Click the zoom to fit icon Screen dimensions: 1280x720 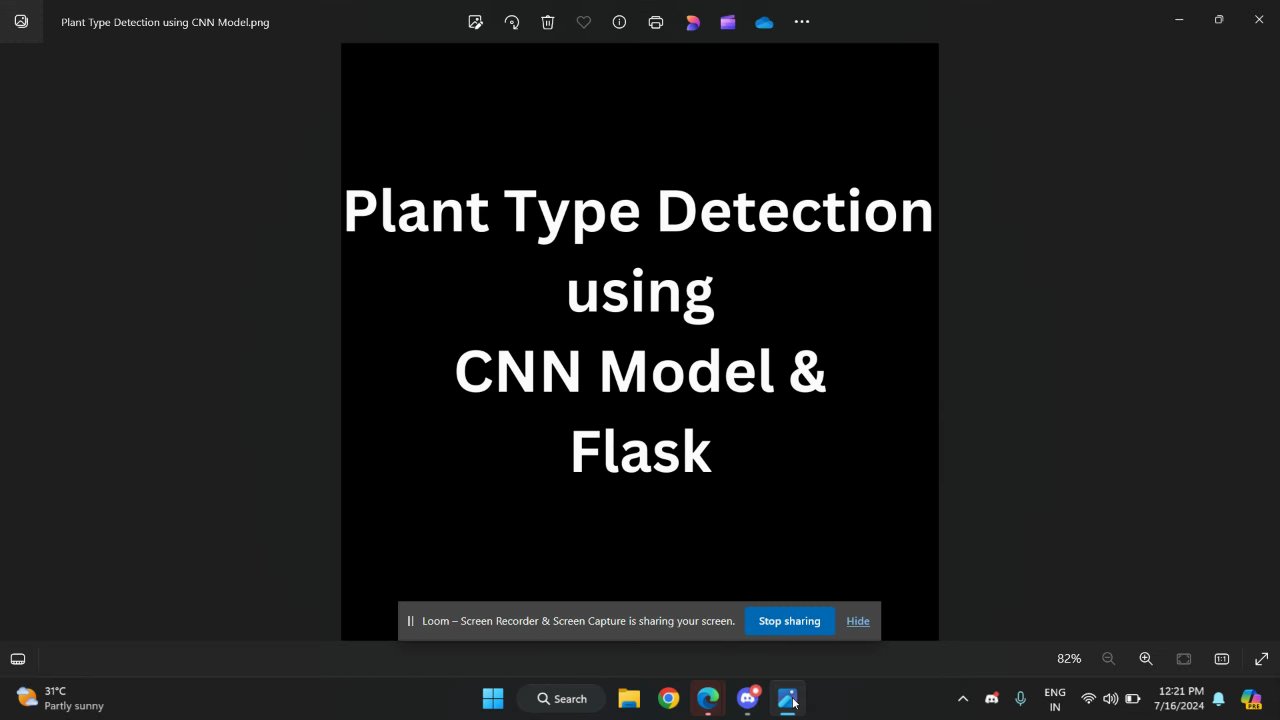pyautogui.click(x=1184, y=659)
